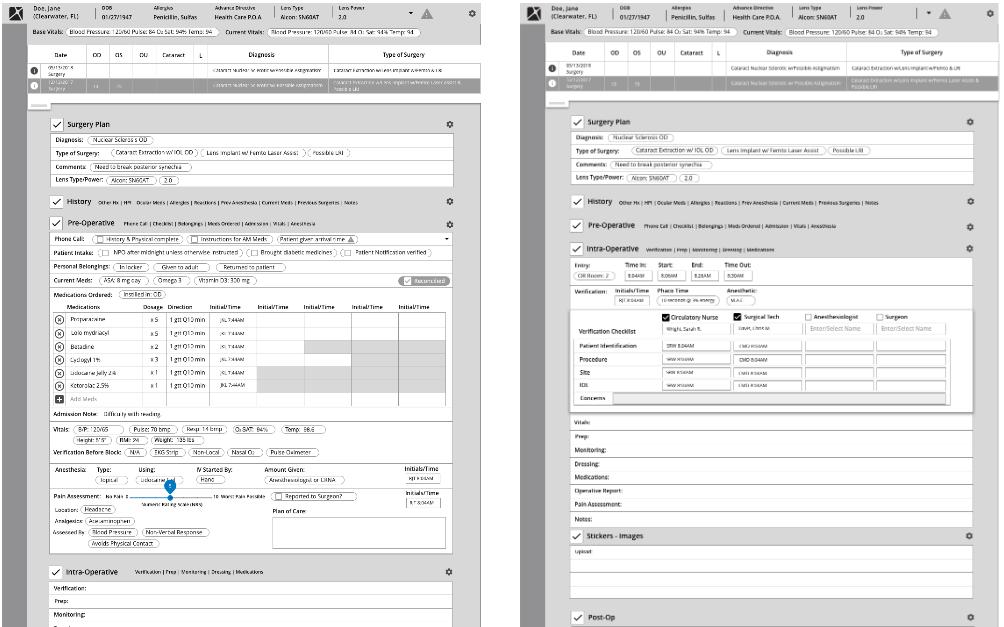Jump to Medications in right Intra-Operative nav
This screenshot has width=1004, height=627.
click(760, 250)
